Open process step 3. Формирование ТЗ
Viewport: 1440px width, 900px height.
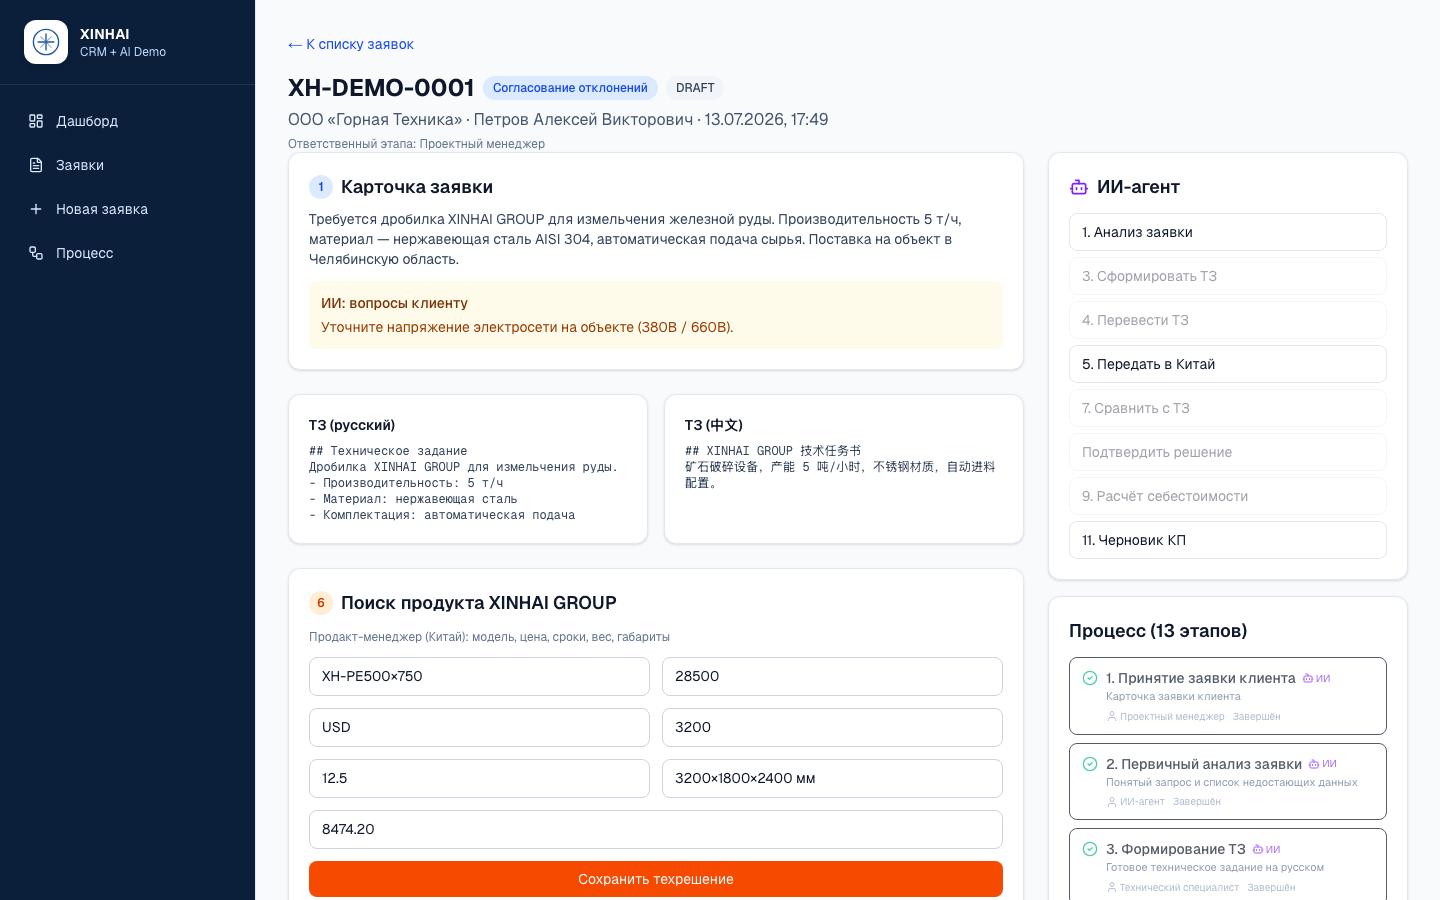1227,865
